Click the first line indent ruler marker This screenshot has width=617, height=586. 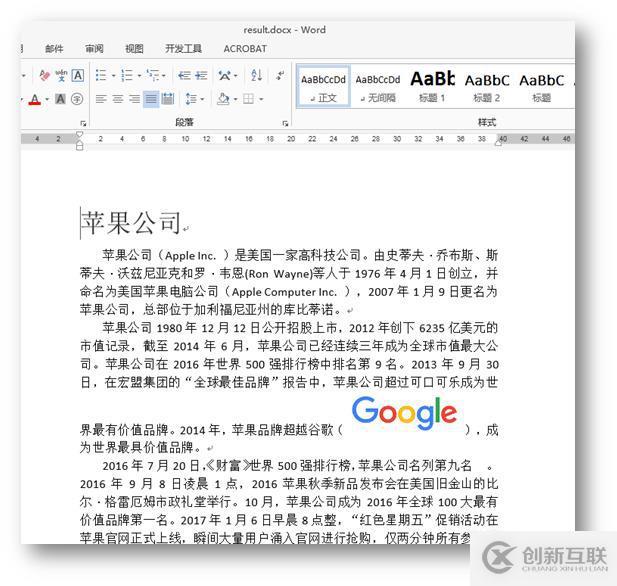(79, 134)
